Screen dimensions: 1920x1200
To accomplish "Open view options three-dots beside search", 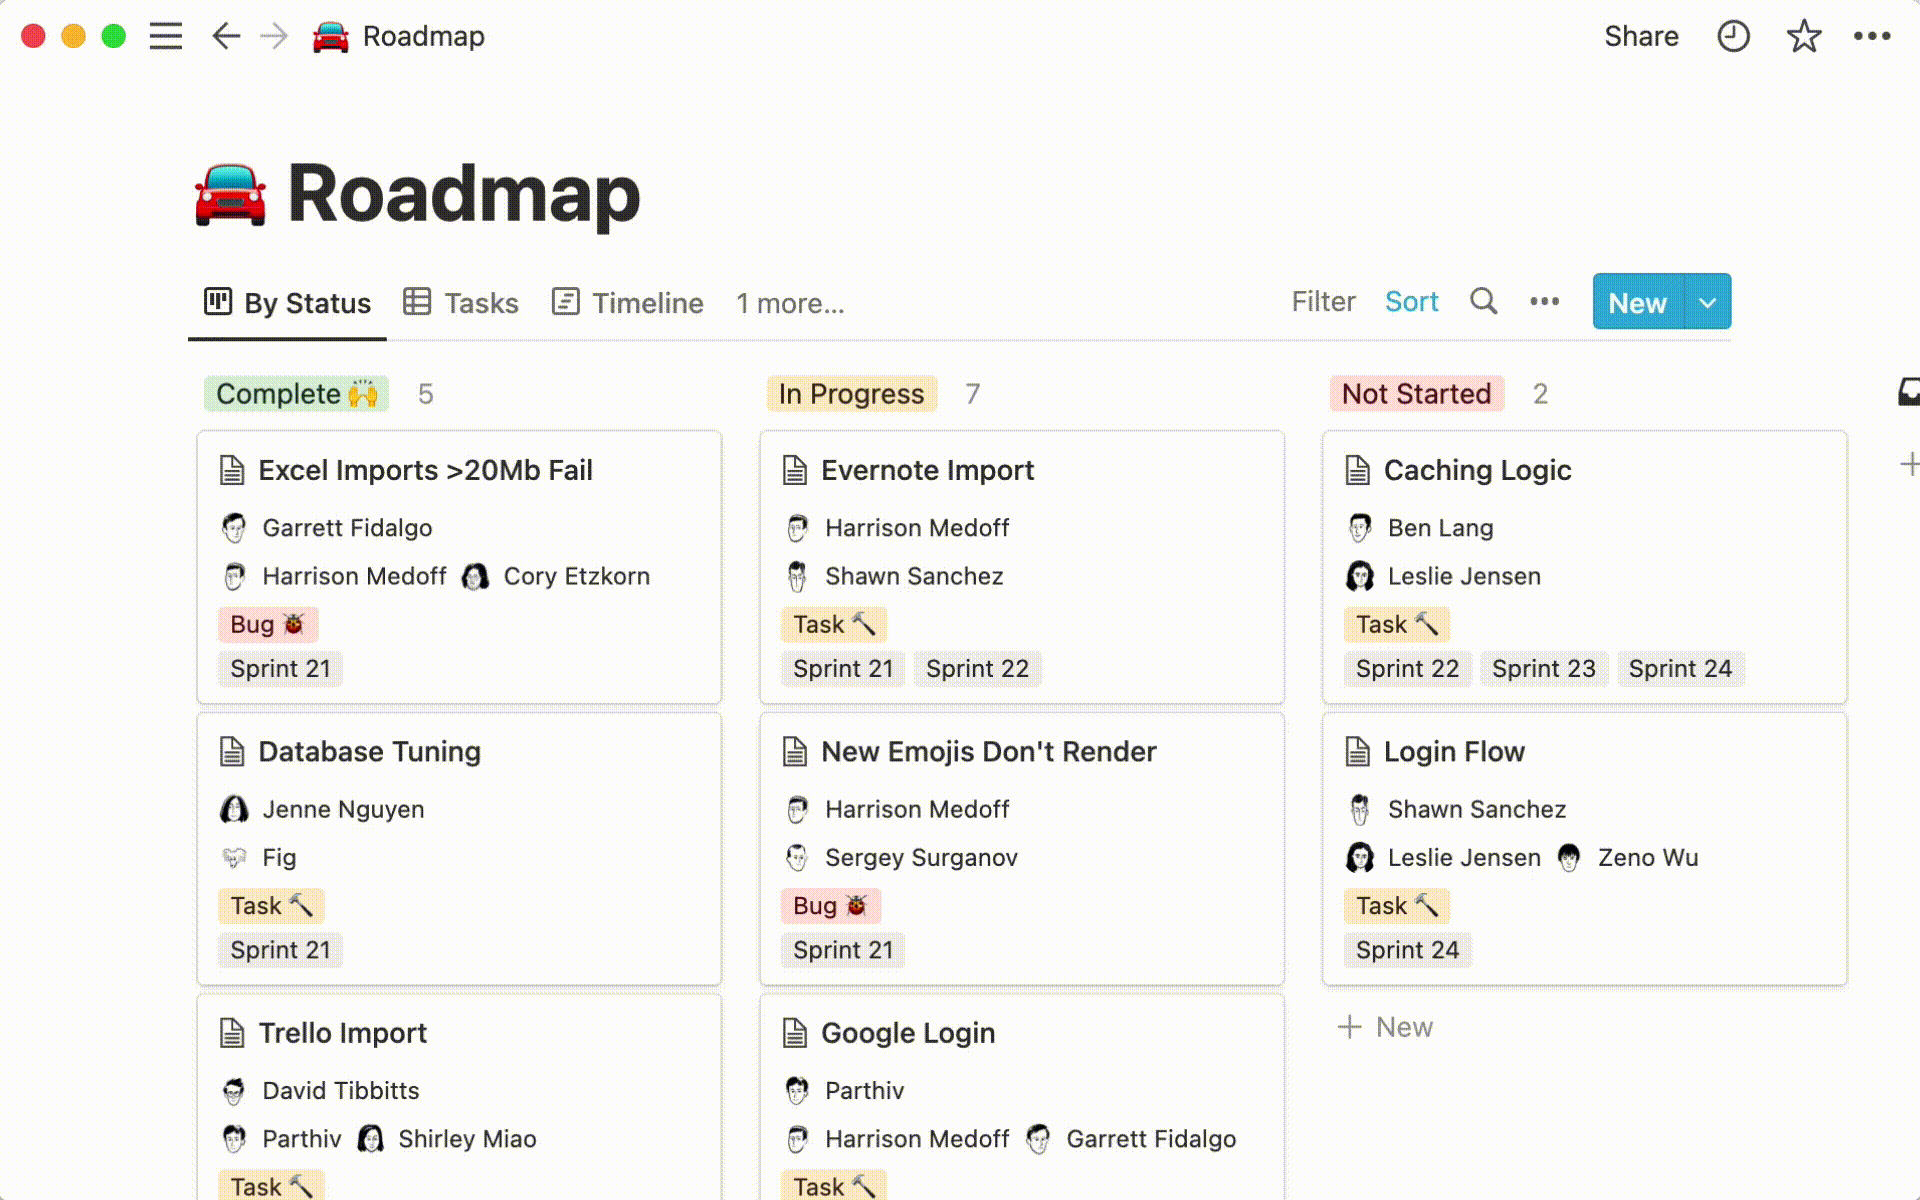I will click(x=1544, y=301).
